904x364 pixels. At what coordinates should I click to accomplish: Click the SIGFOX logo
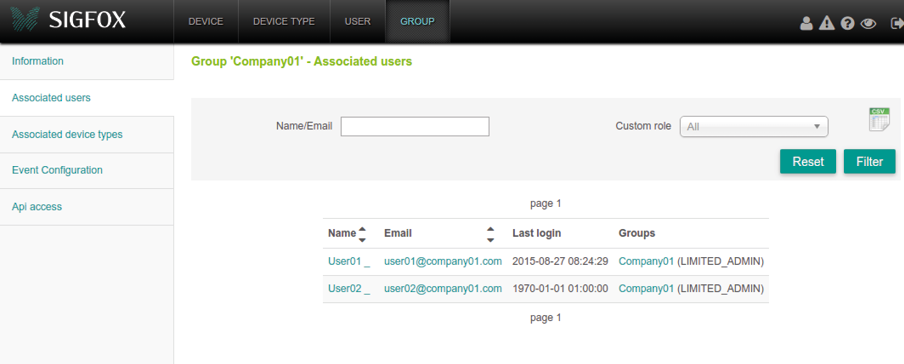tap(68, 21)
